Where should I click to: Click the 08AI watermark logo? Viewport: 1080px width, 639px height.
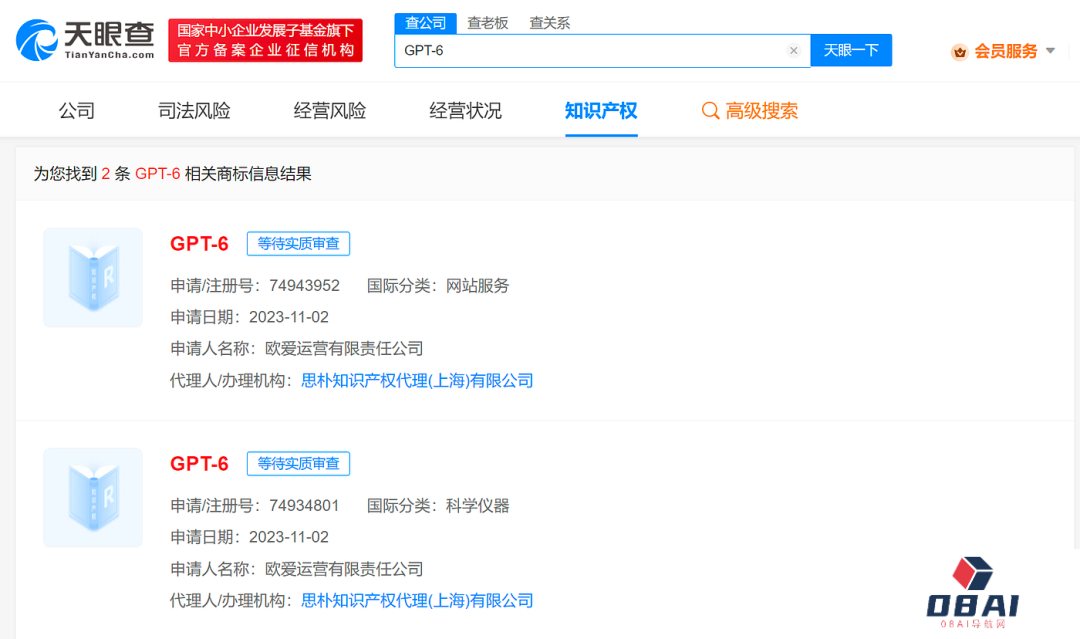click(972, 591)
